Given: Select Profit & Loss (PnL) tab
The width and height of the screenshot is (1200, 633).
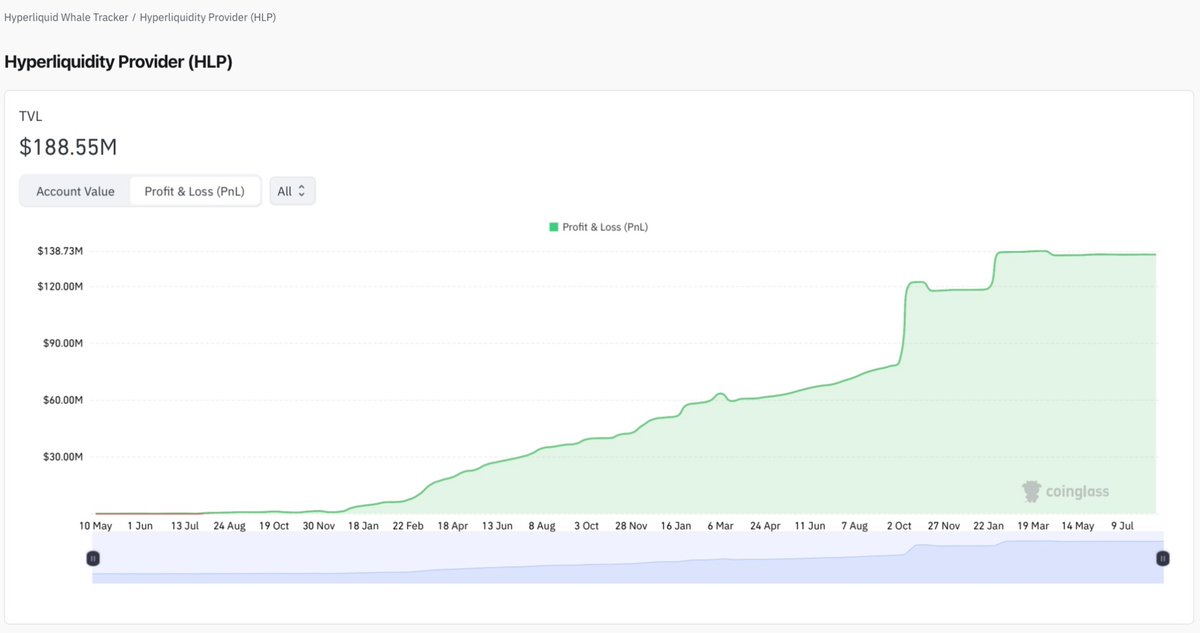Looking at the screenshot, I should 194,191.
